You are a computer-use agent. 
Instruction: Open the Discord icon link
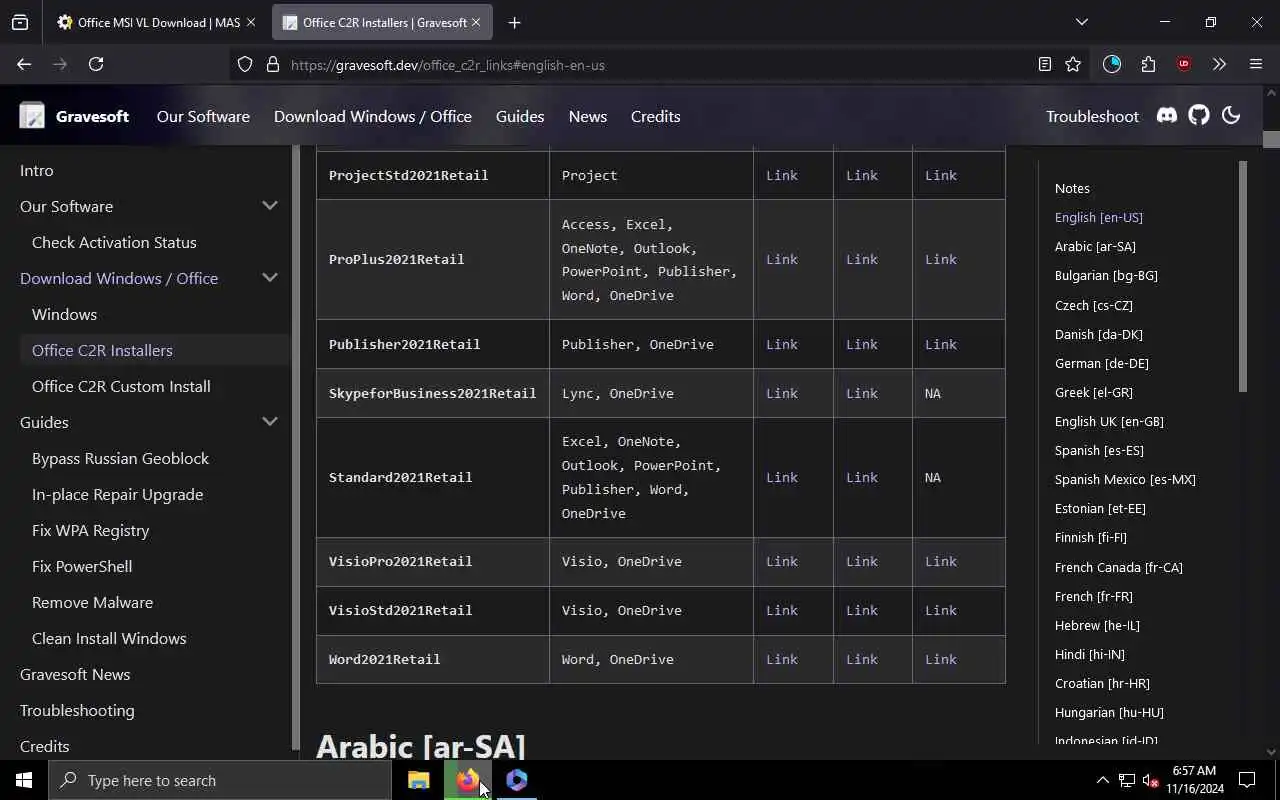1167,116
